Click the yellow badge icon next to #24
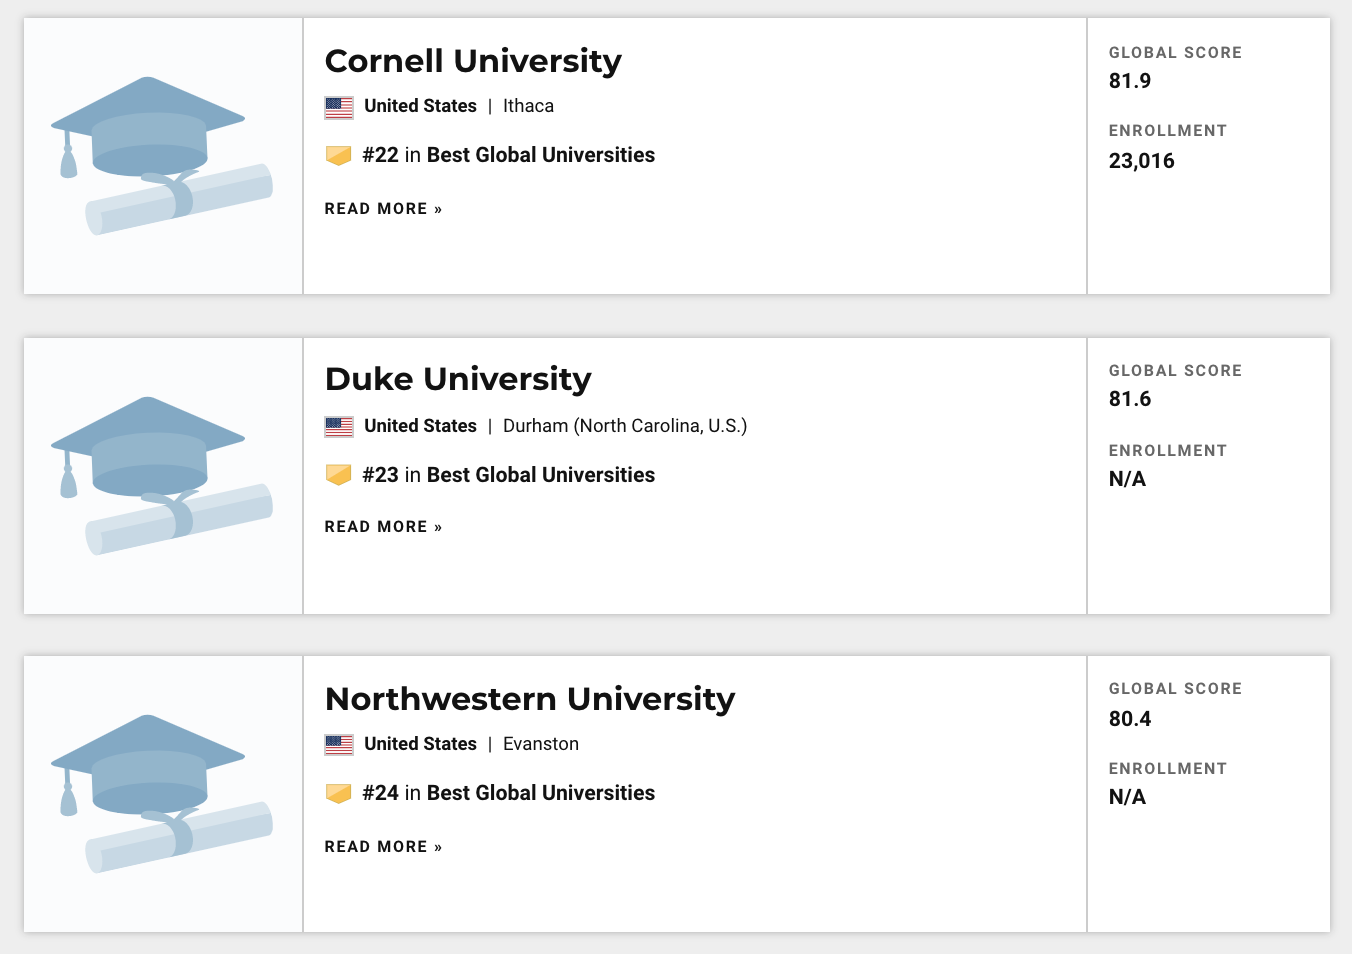 click(339, 794)
